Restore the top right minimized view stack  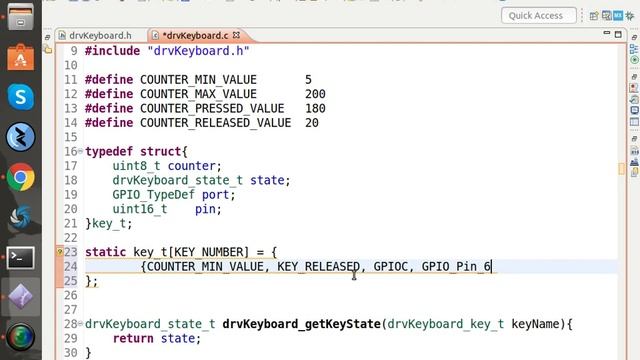point(634,38)
